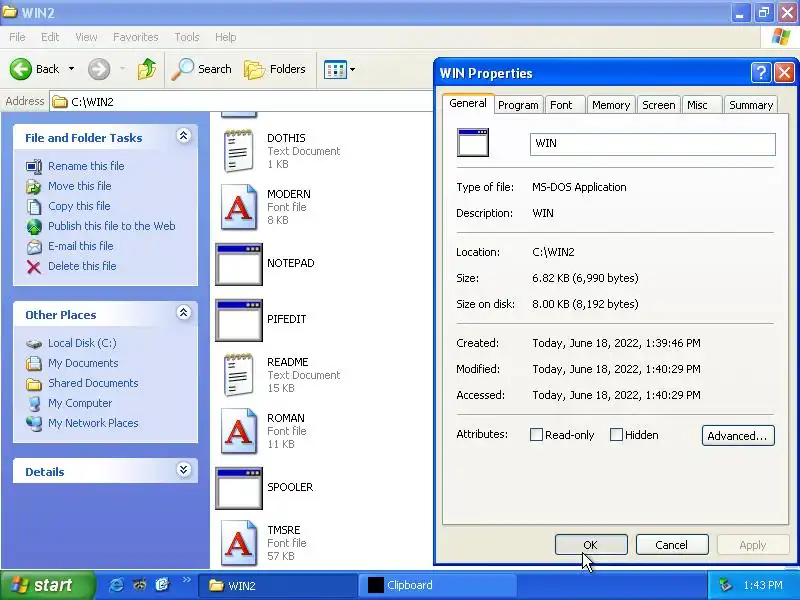Click the WIN file icon in Properties dialog
This screenshot has height=600, width=800.
[472, 142]
